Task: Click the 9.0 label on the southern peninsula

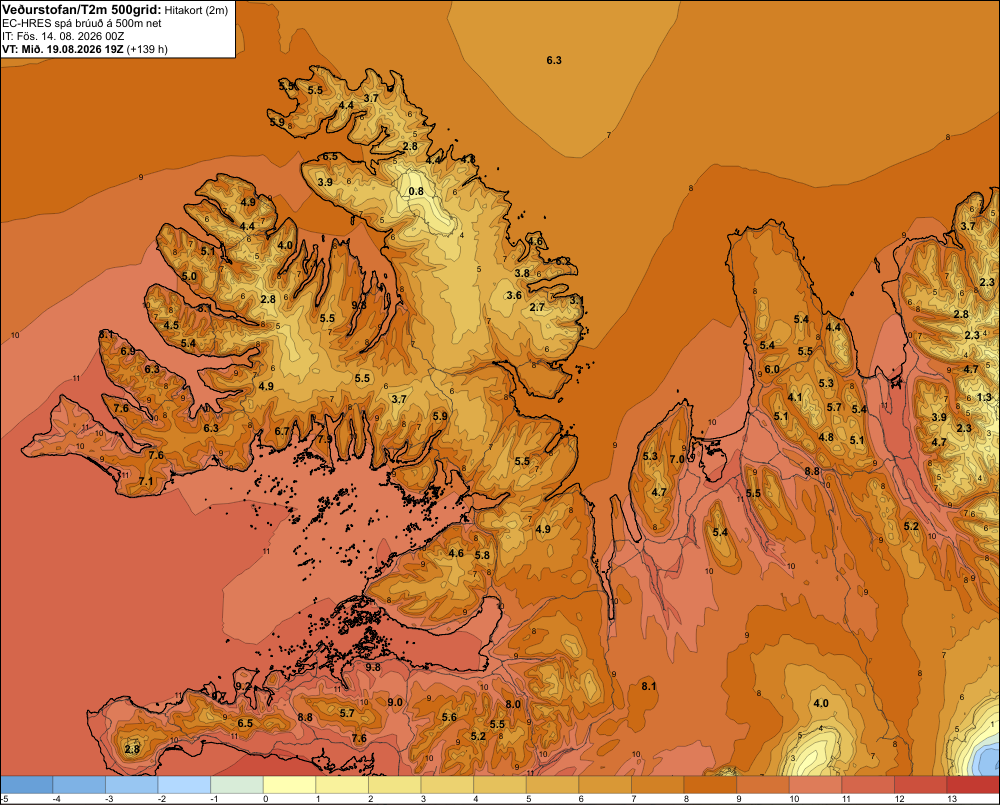Action: (x=395, y=702)
